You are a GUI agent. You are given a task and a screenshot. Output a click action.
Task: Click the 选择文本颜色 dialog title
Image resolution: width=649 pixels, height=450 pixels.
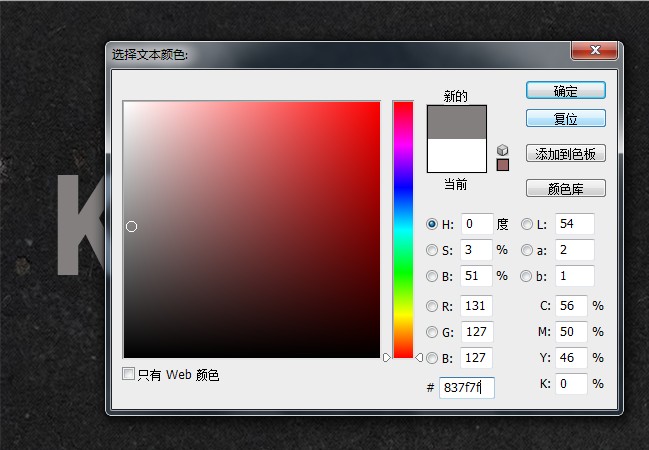pyautogui.click(x=150, y=55)
